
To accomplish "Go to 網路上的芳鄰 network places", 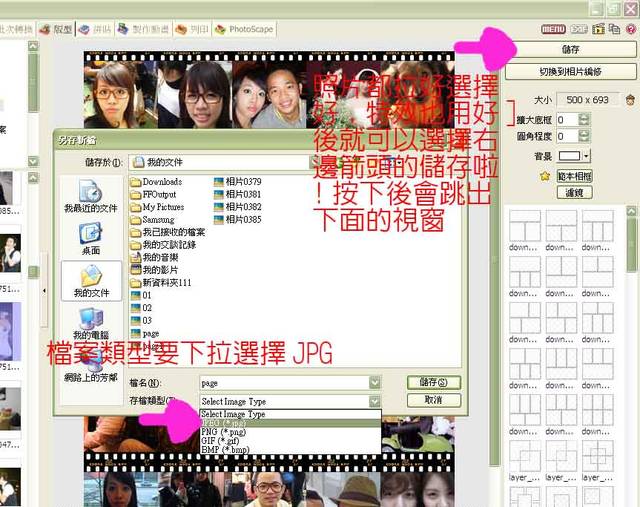I will click(91, 367).
